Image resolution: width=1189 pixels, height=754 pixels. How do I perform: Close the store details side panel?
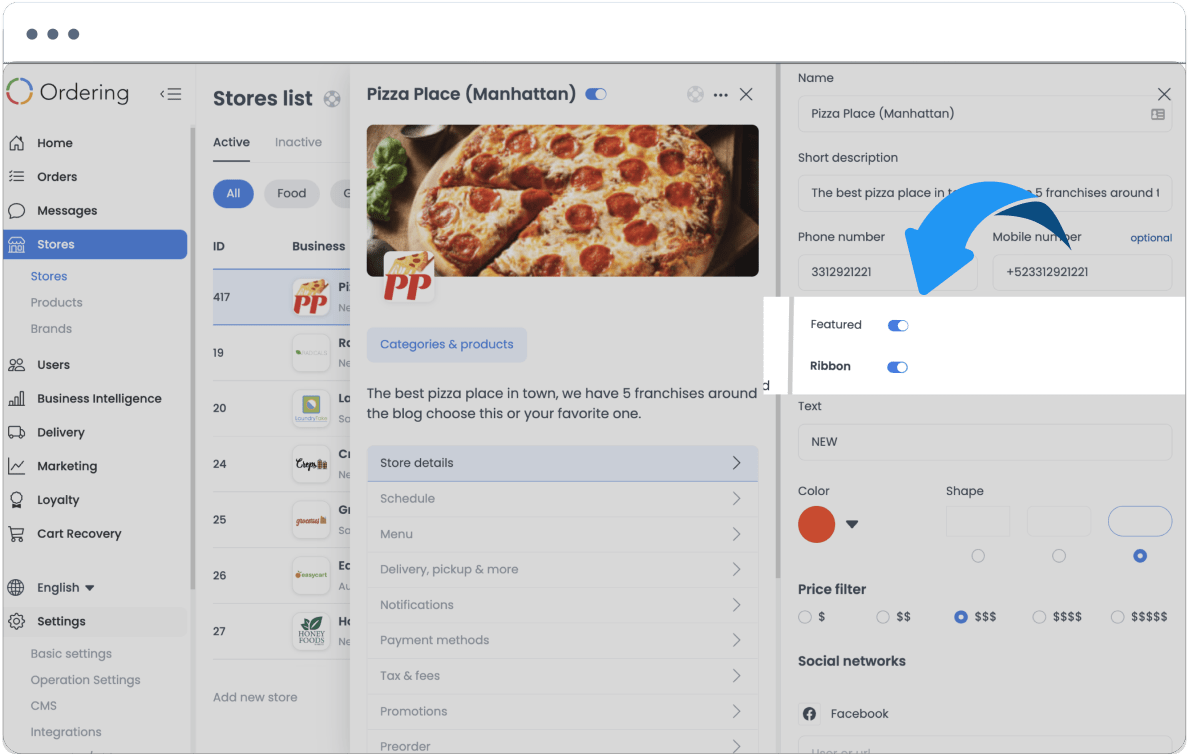point(1164,94)
